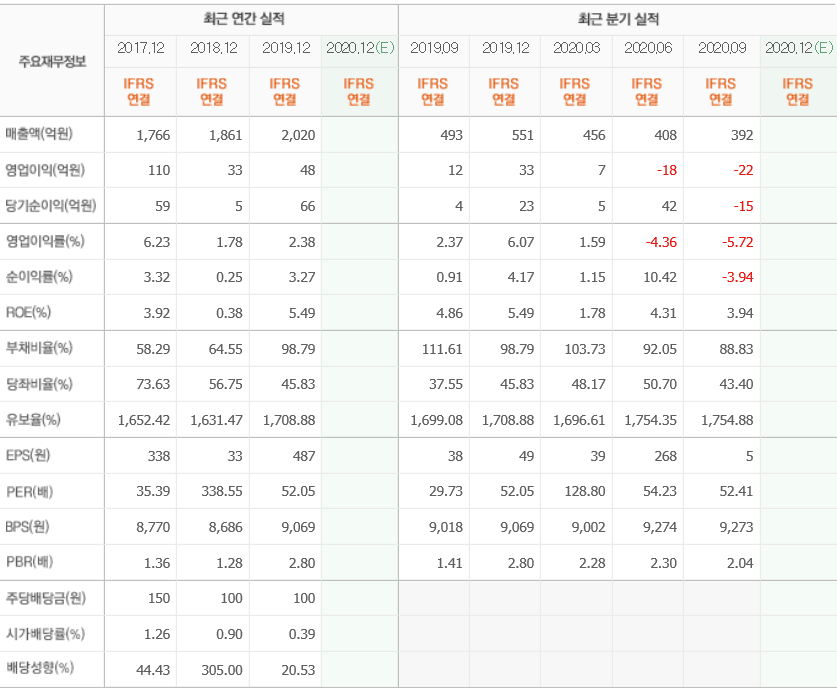Select the 50.70 quick ratio value
The image size is (837, 692).
click(660, 384)
